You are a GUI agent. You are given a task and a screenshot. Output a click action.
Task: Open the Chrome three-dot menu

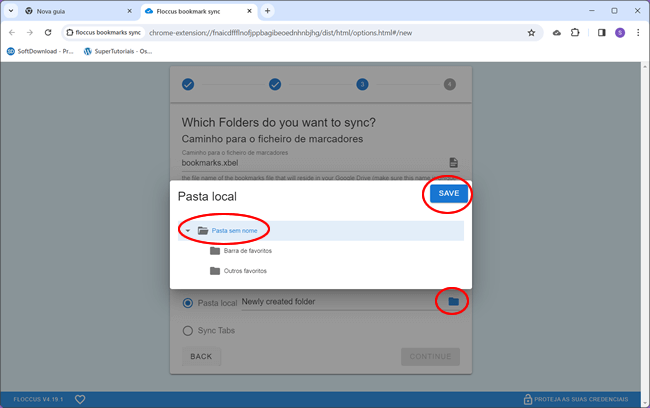(x=638, y=32)
